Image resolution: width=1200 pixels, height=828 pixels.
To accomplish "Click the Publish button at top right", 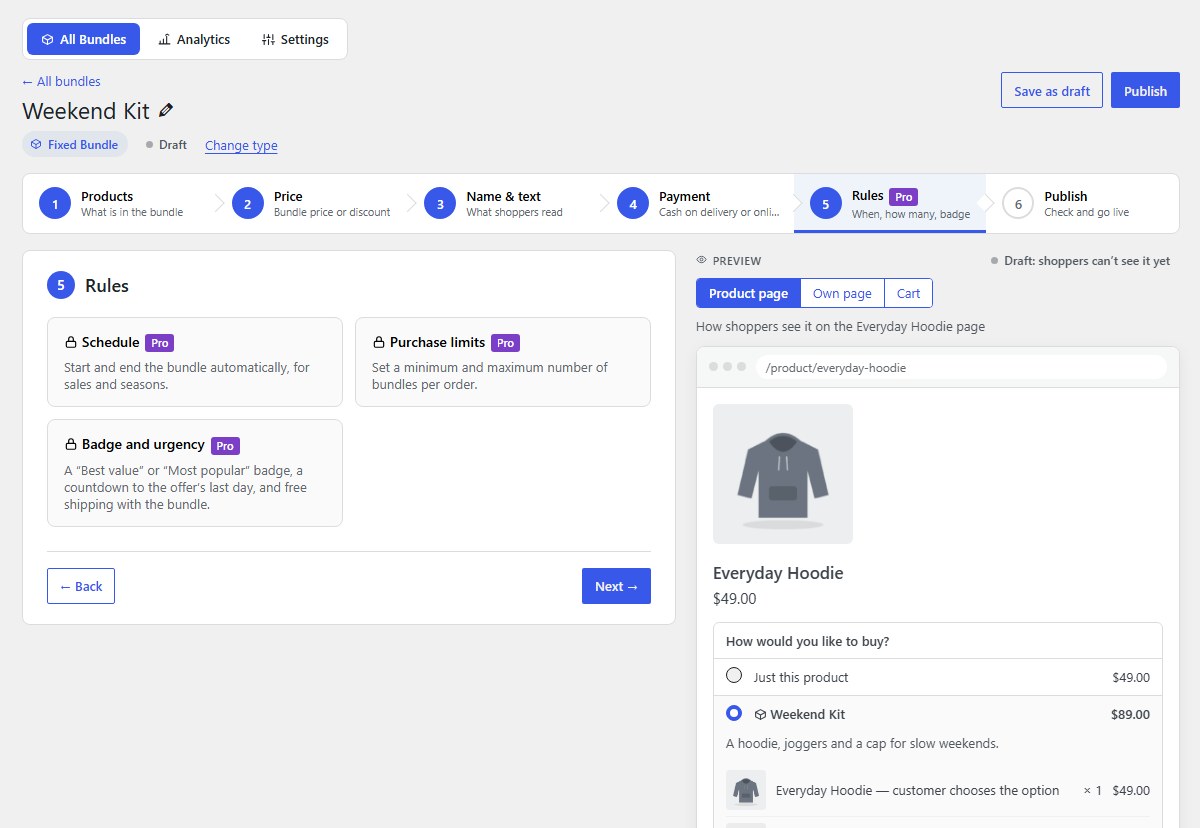I will [1145, 90].
